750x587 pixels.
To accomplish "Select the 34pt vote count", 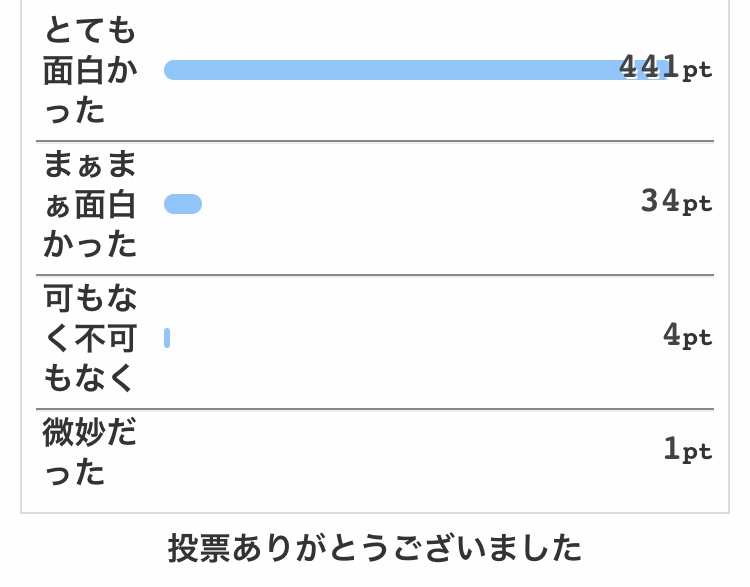I will tap(676, 201).
